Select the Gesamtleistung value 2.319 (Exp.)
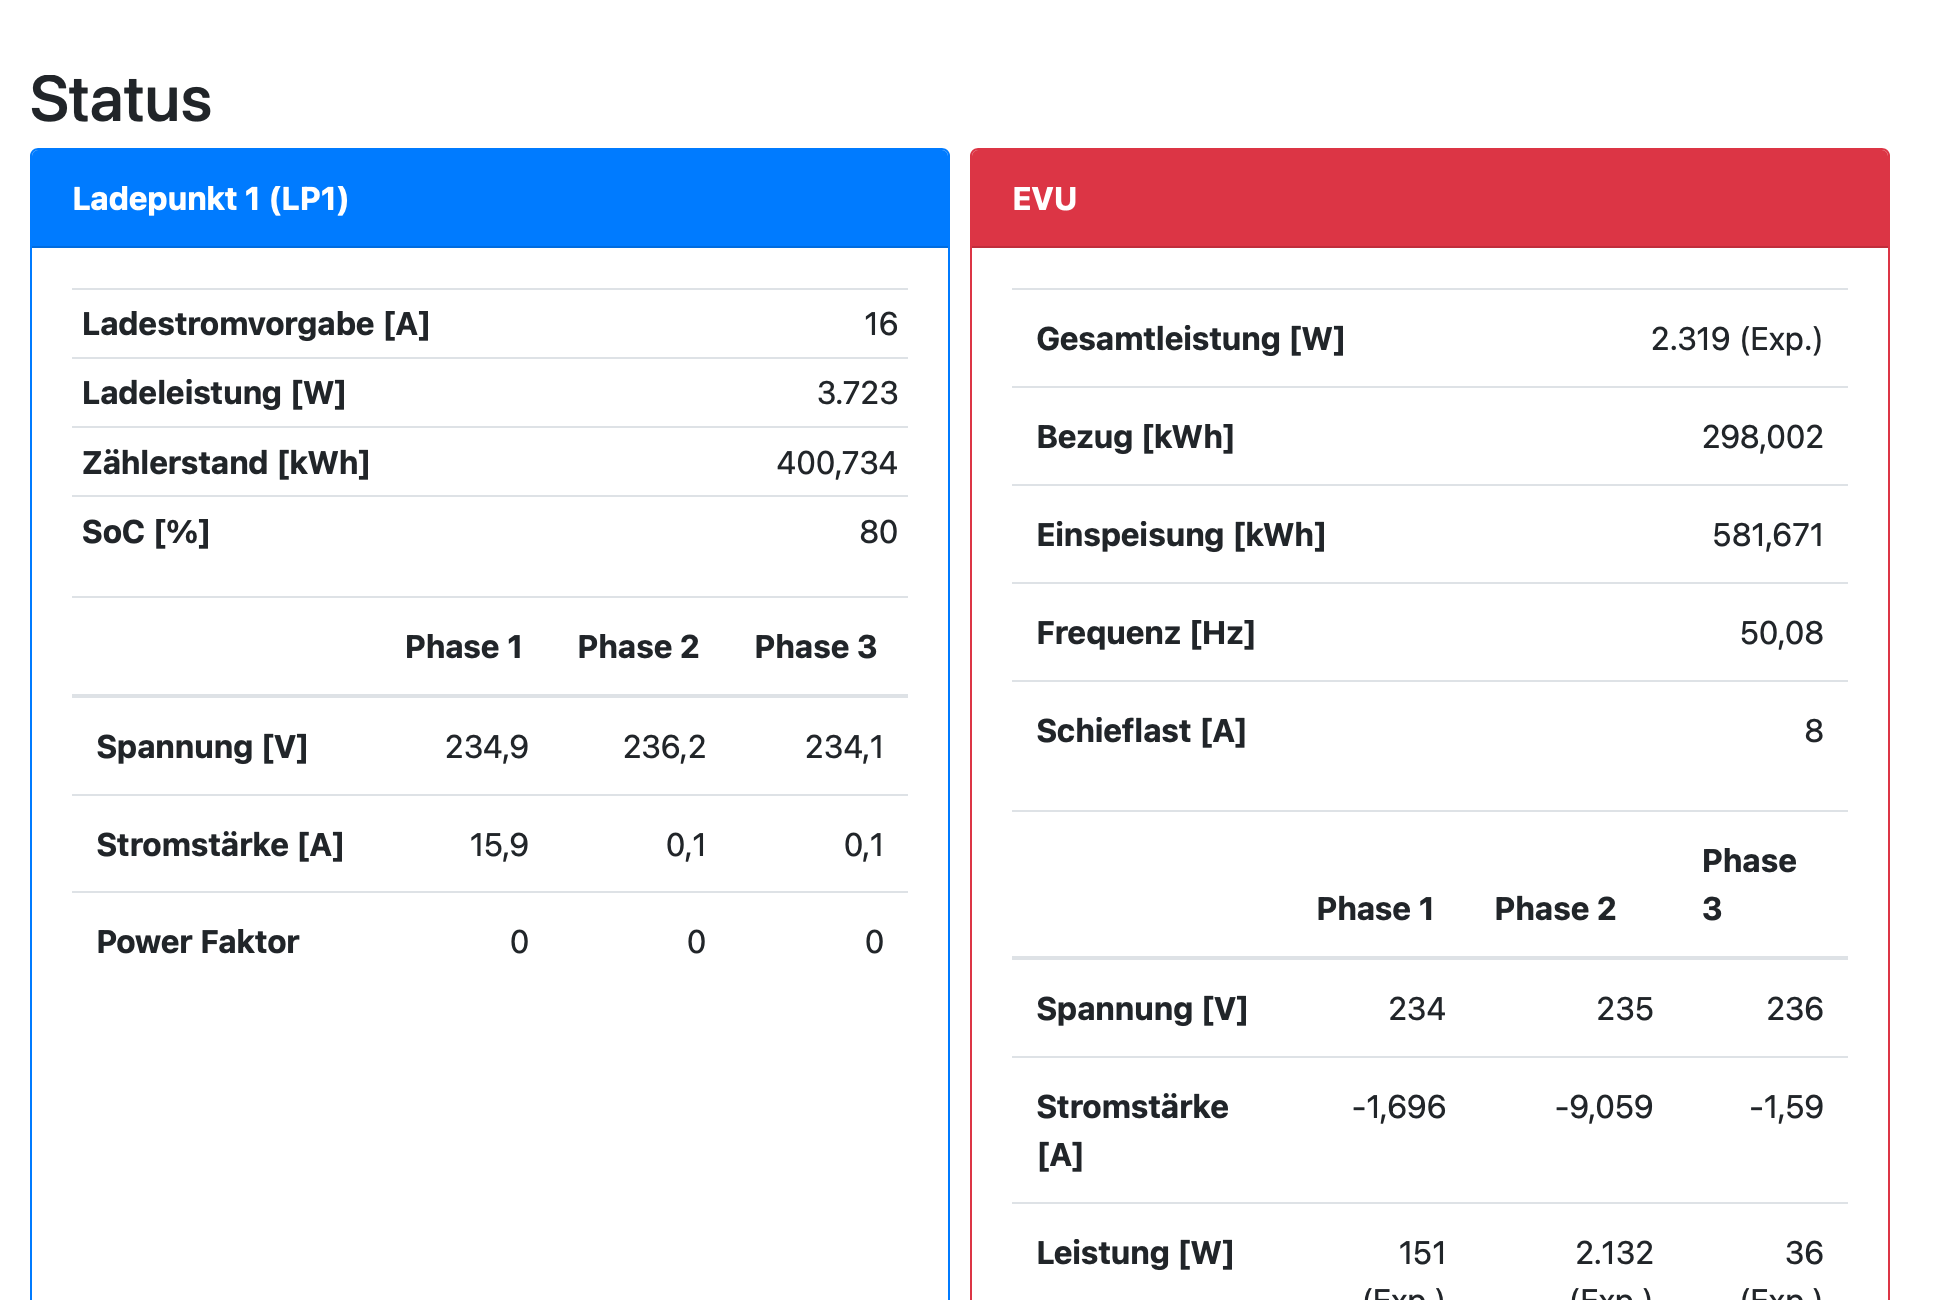 [1736, 339]
